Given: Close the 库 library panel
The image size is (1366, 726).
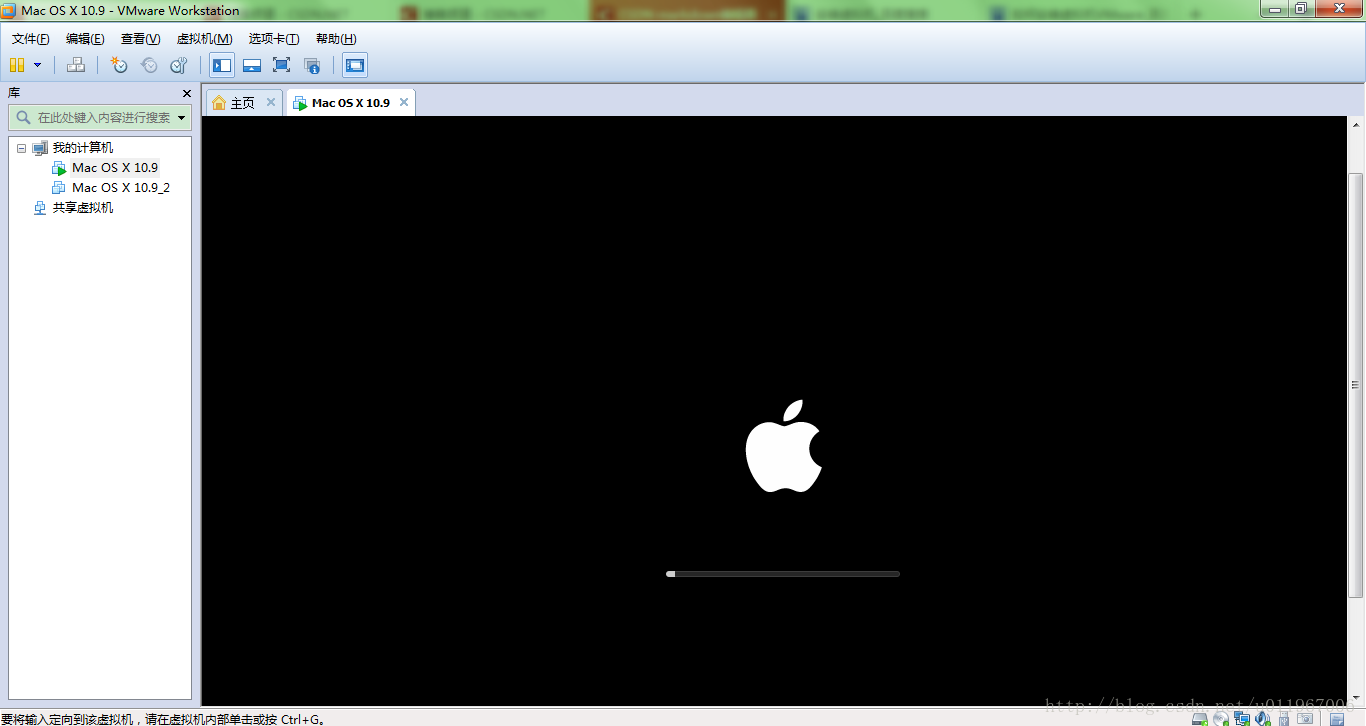Looking at the screenshot, I should pos(186,93).
